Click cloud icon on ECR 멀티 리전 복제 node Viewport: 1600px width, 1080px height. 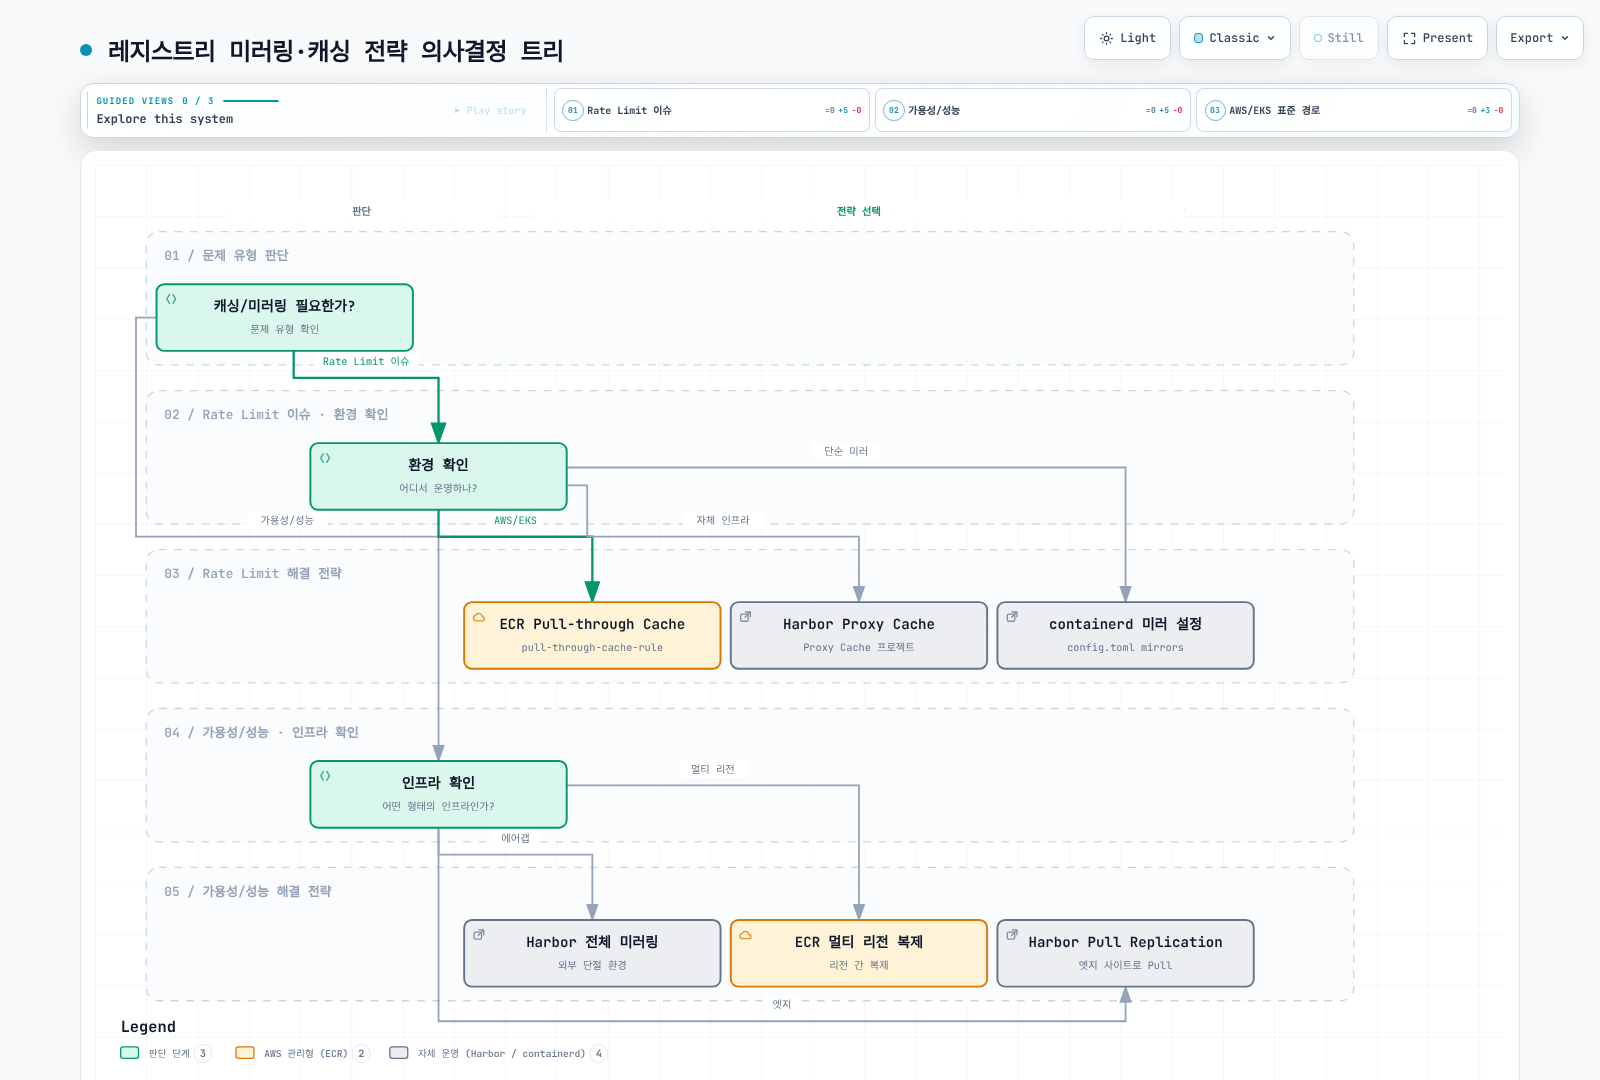pyautogui.click(x=745, y=935)
